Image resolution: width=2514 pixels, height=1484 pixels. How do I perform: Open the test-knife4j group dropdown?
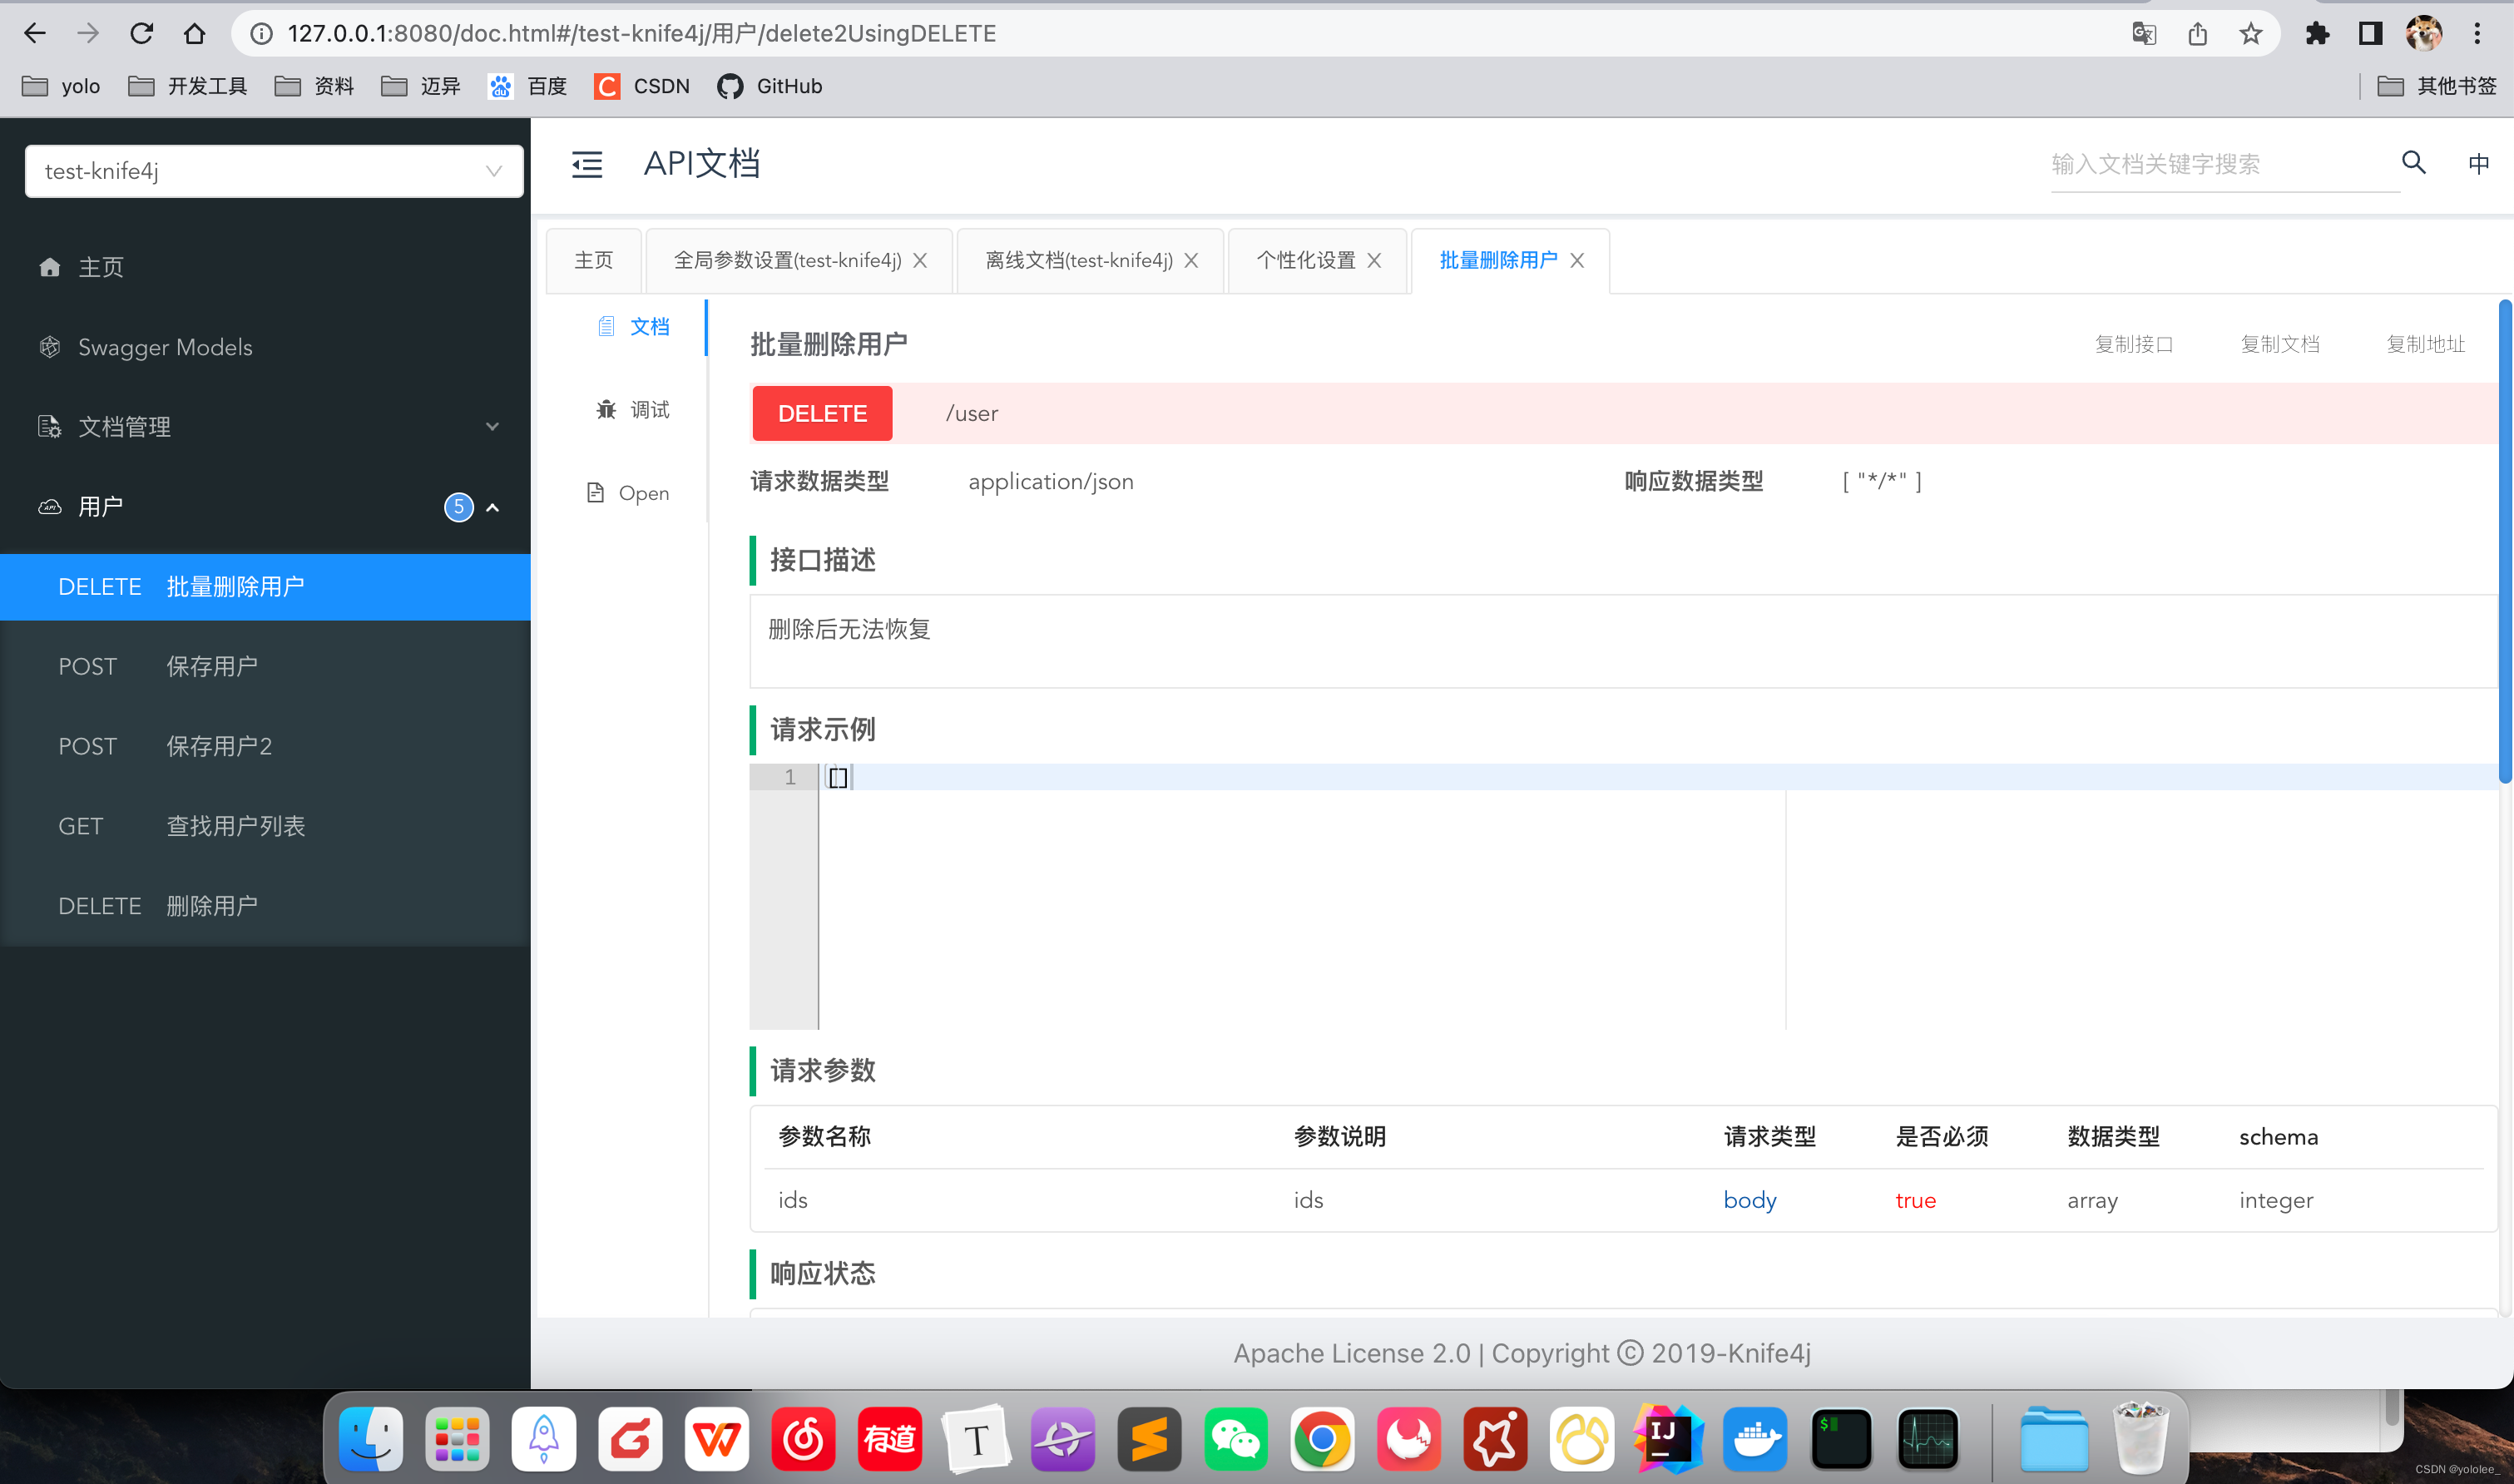tap(273, 171)
